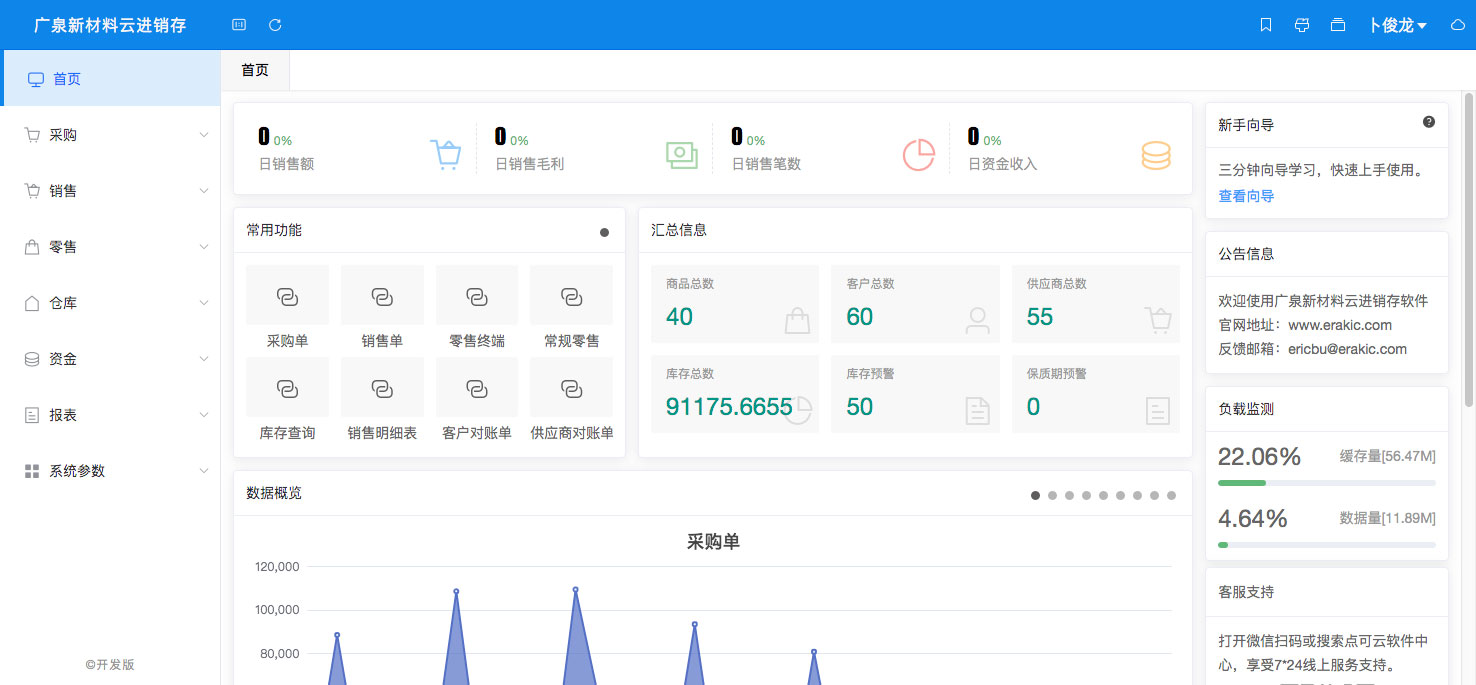Click the cloud icon in header
This screenshot has height=685, width=1476.
pos(1457,25)
